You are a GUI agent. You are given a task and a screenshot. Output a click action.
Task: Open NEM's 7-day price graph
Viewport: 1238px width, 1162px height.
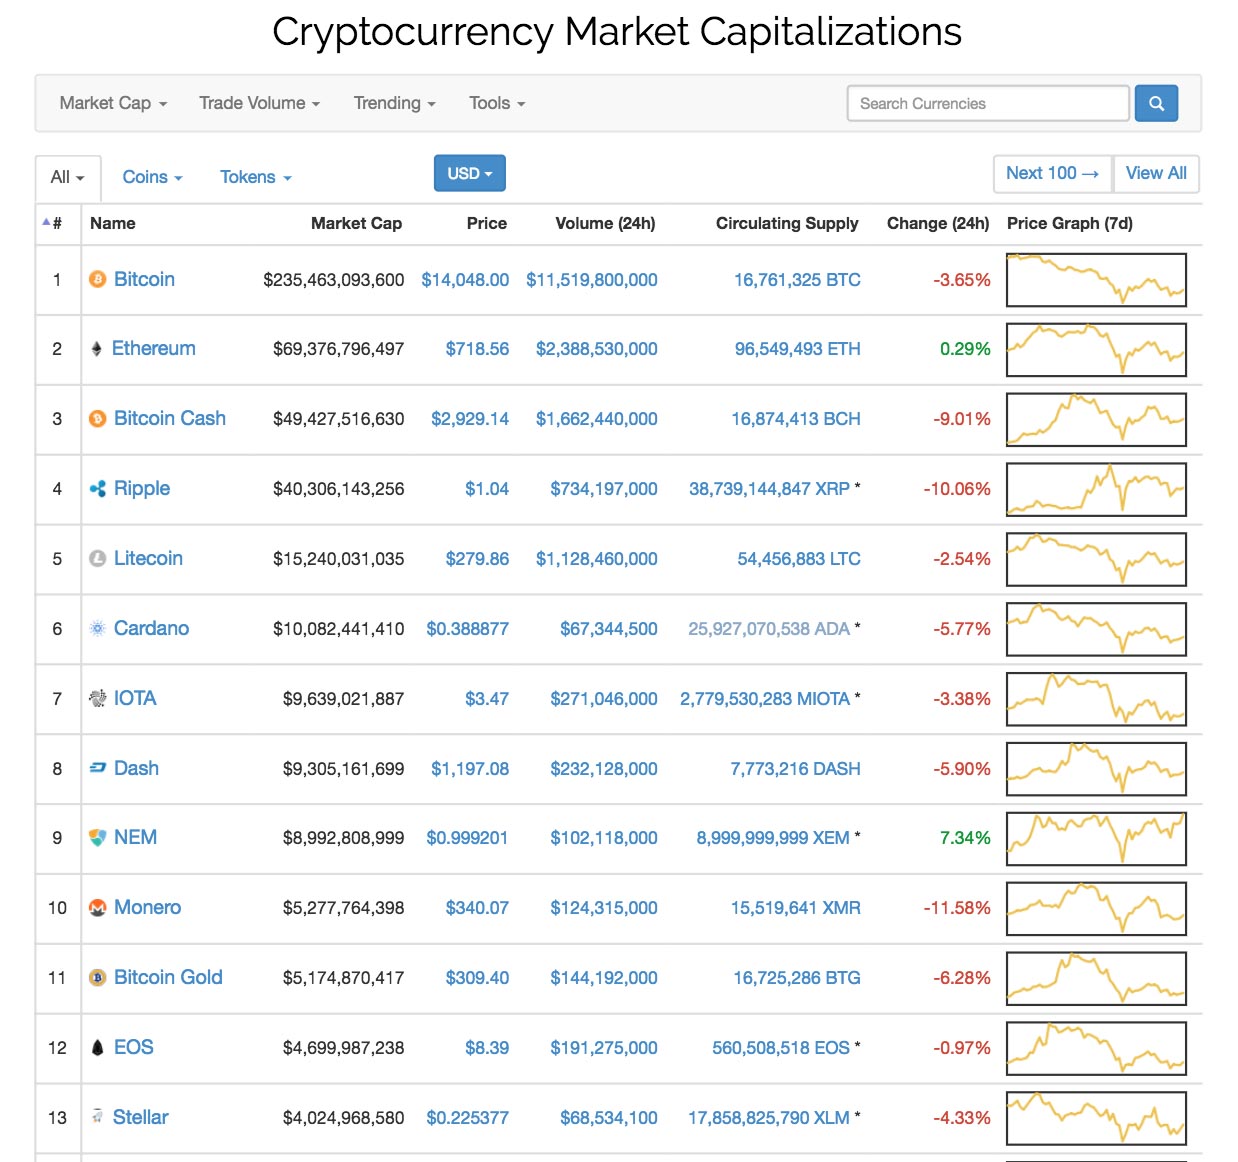[1096, 838]
